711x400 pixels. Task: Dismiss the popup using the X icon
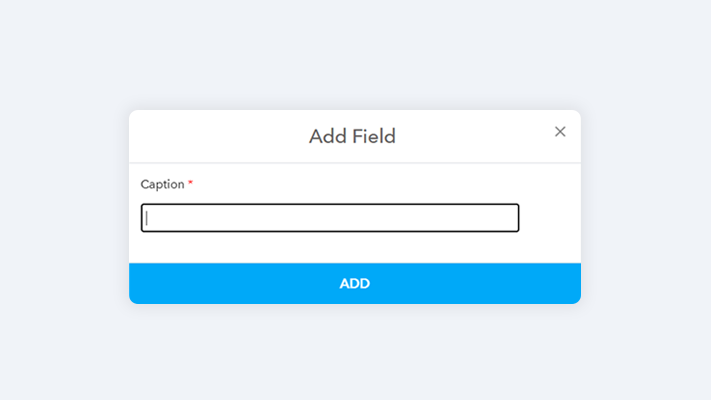[560, 131]
